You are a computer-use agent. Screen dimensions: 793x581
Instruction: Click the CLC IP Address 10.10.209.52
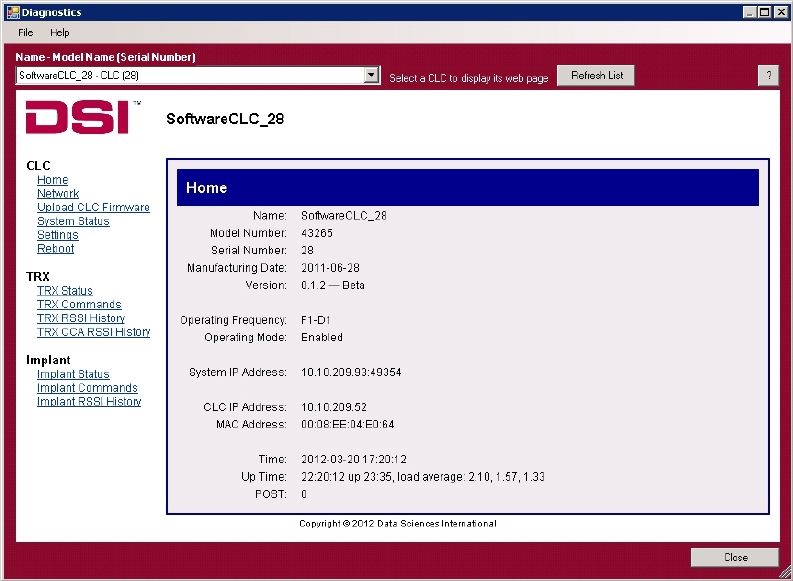(334, 407)
